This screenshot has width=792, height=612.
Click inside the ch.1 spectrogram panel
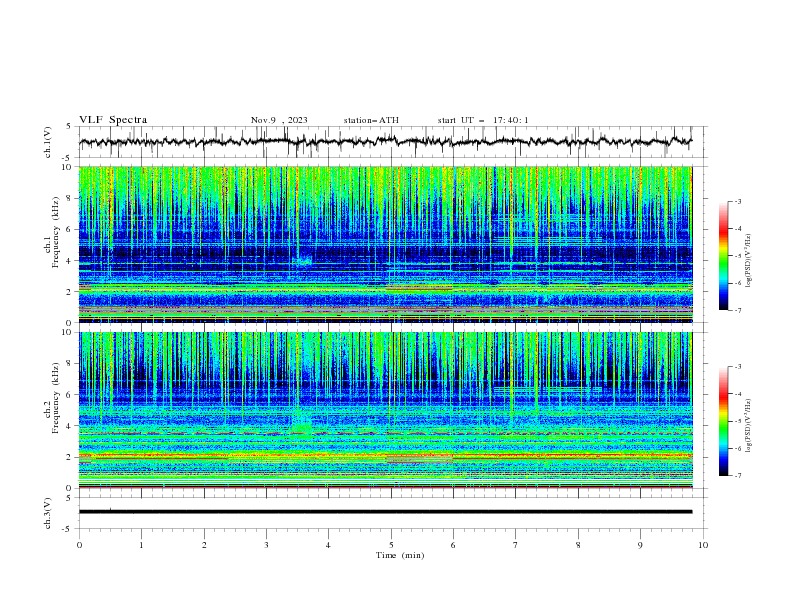385,244
